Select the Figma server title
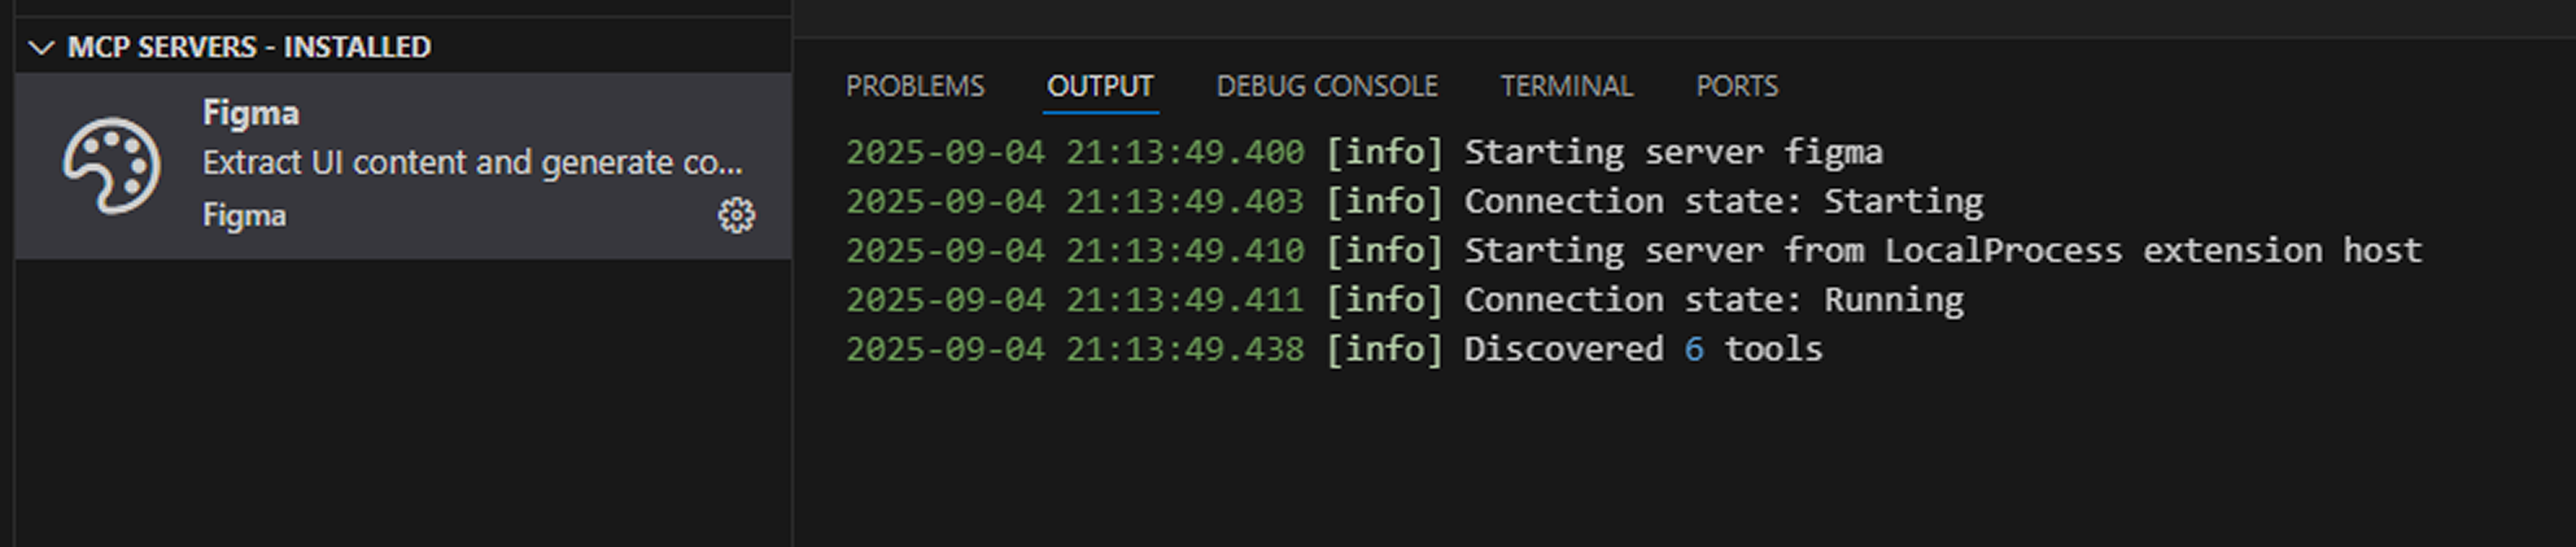 250,113
